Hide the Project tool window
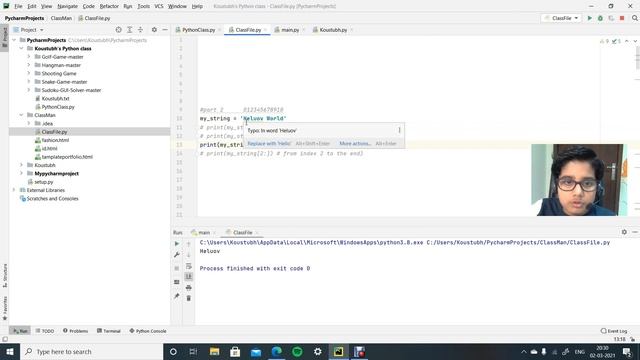 click(x=165, y=30)
